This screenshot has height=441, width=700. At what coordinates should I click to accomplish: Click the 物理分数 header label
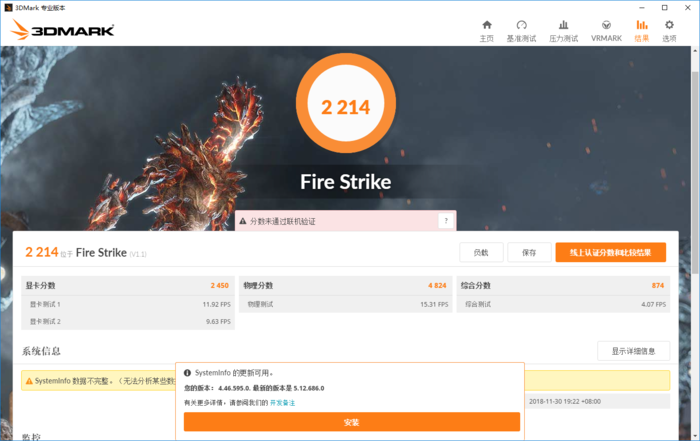[258, 285]
